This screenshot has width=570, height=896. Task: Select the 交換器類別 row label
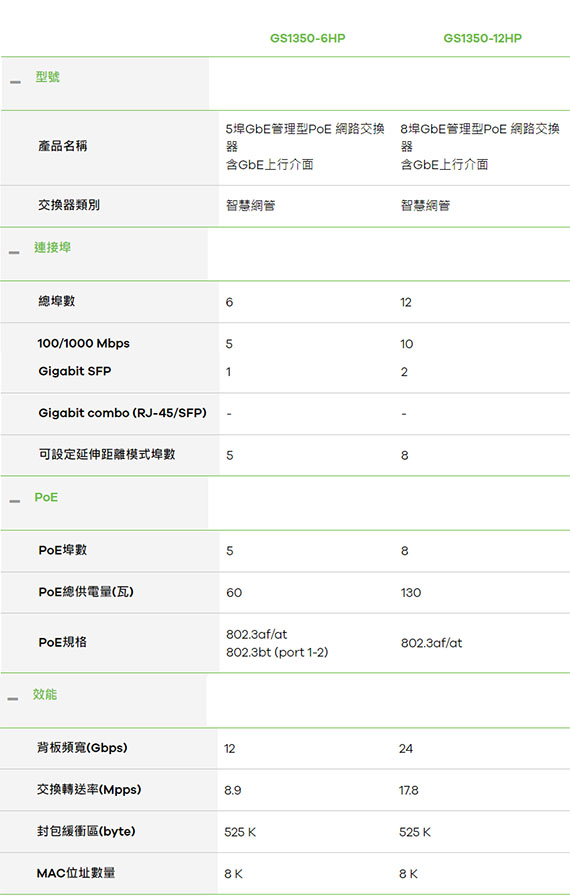[x=69, y=205]
